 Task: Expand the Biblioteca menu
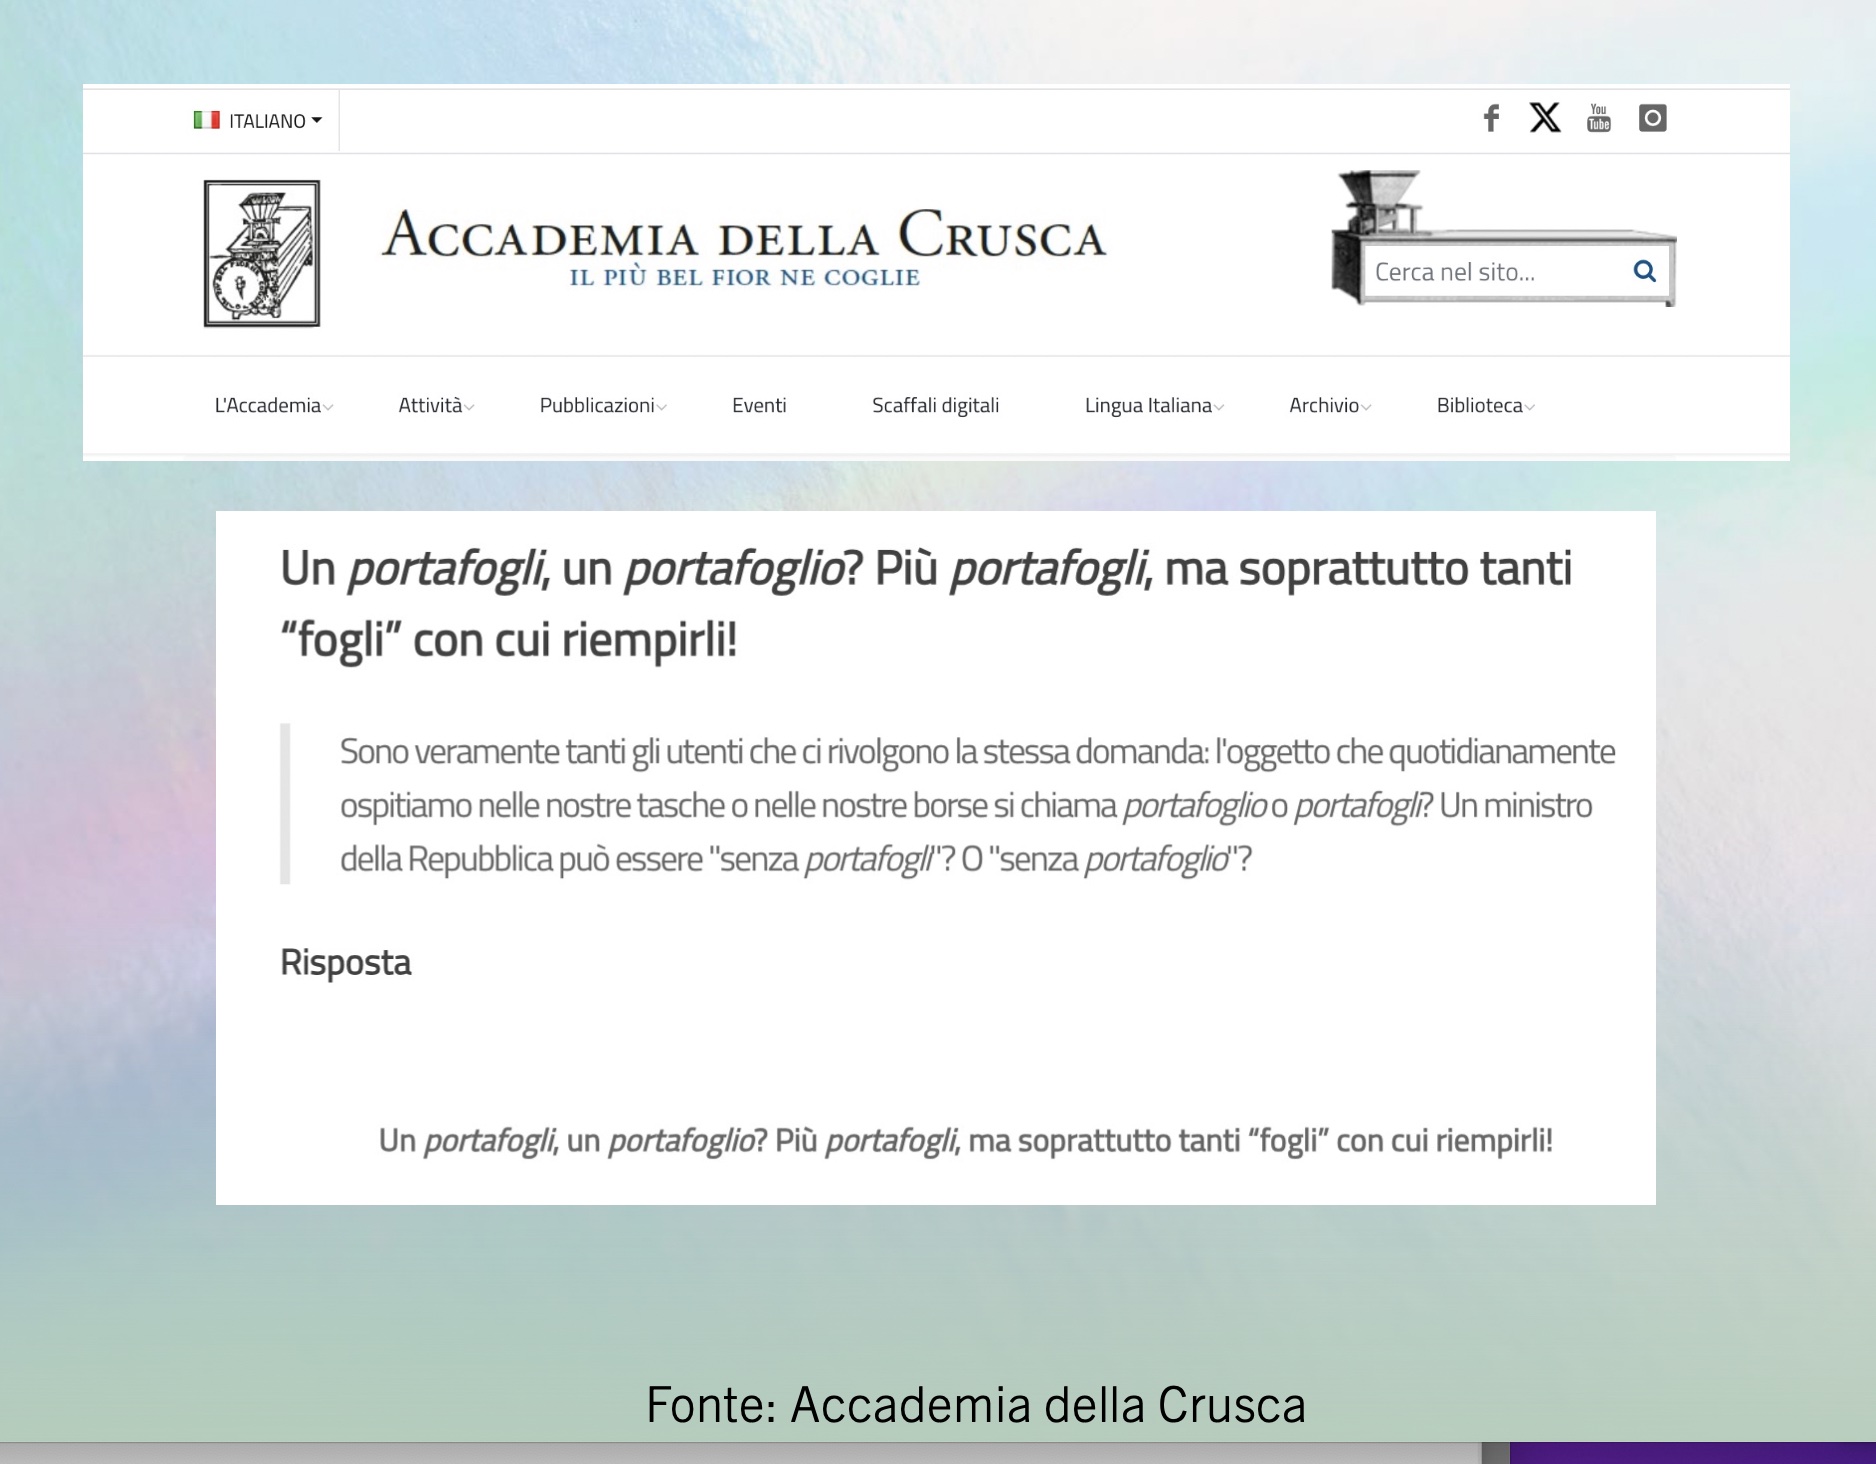1485,405
